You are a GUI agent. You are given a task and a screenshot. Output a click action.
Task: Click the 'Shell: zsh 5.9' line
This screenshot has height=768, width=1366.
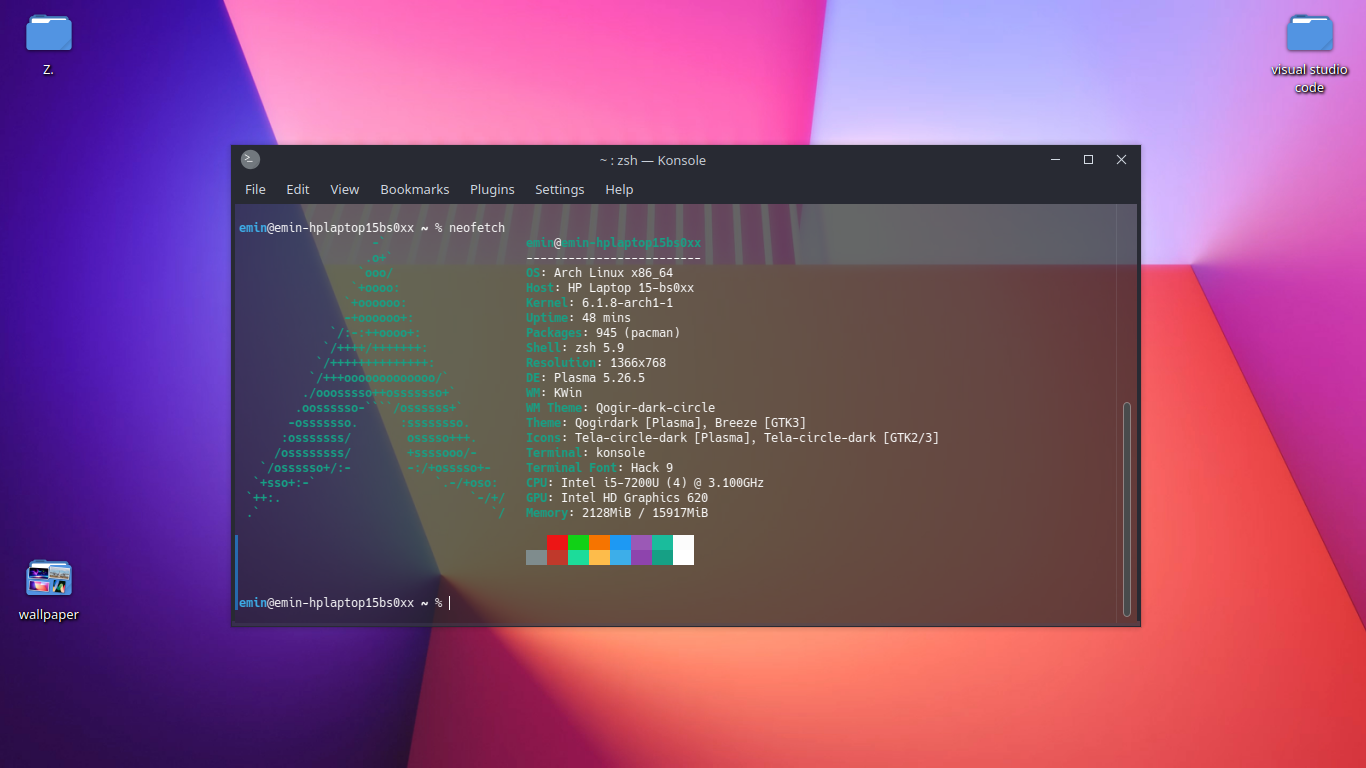[x=575, y=348]
